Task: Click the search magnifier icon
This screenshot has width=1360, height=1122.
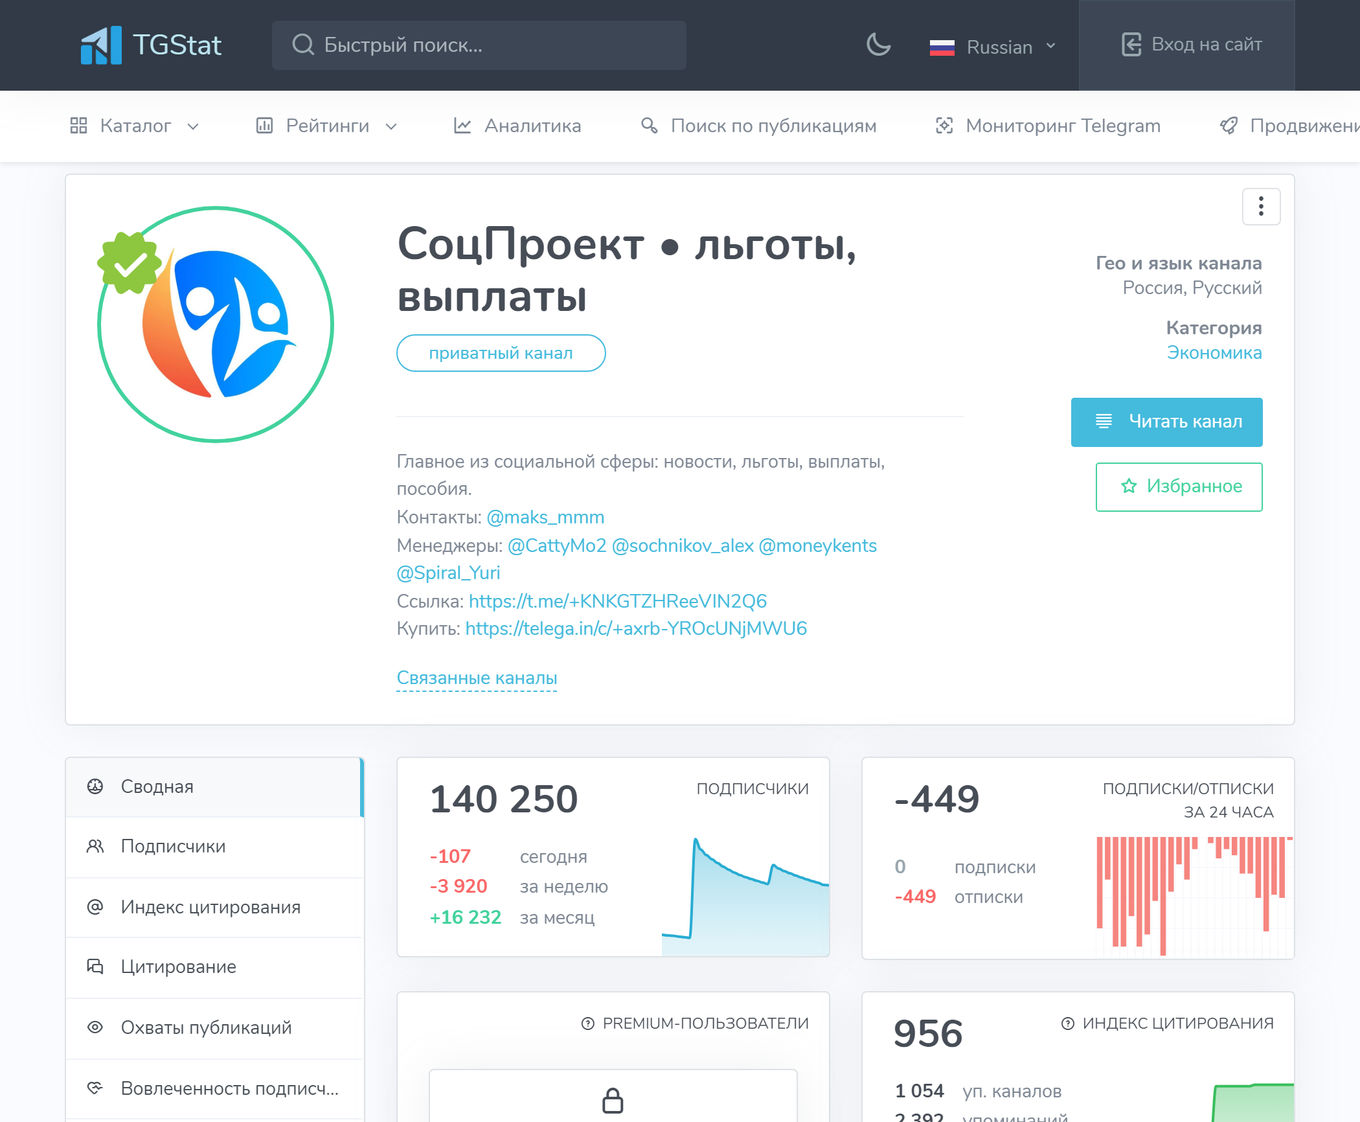Action: (x=302, y=44)
